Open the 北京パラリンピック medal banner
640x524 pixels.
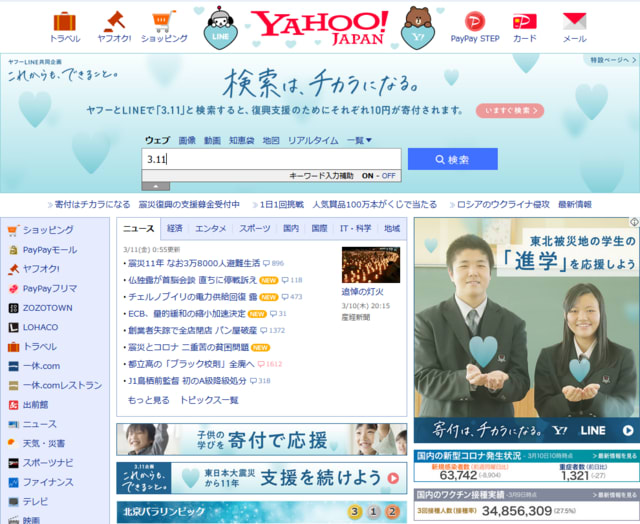[262, 512]
